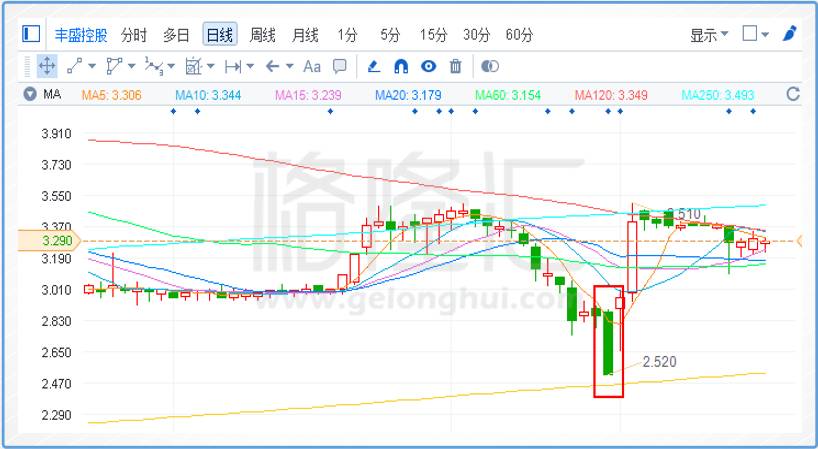This screenshot has width=818, height=449.
Task: Insert a comment bubble annotation
Action: (340, 66)
